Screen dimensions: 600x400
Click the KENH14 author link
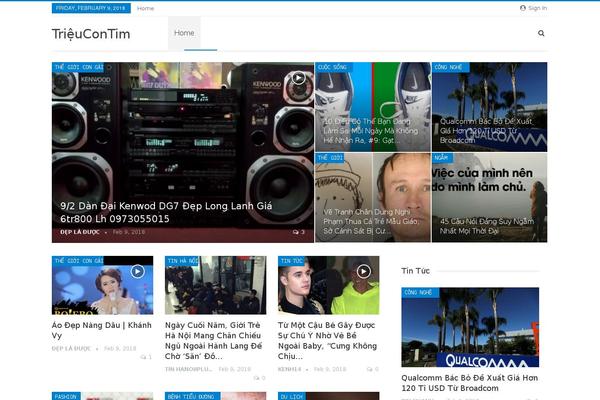click(289, 369)
